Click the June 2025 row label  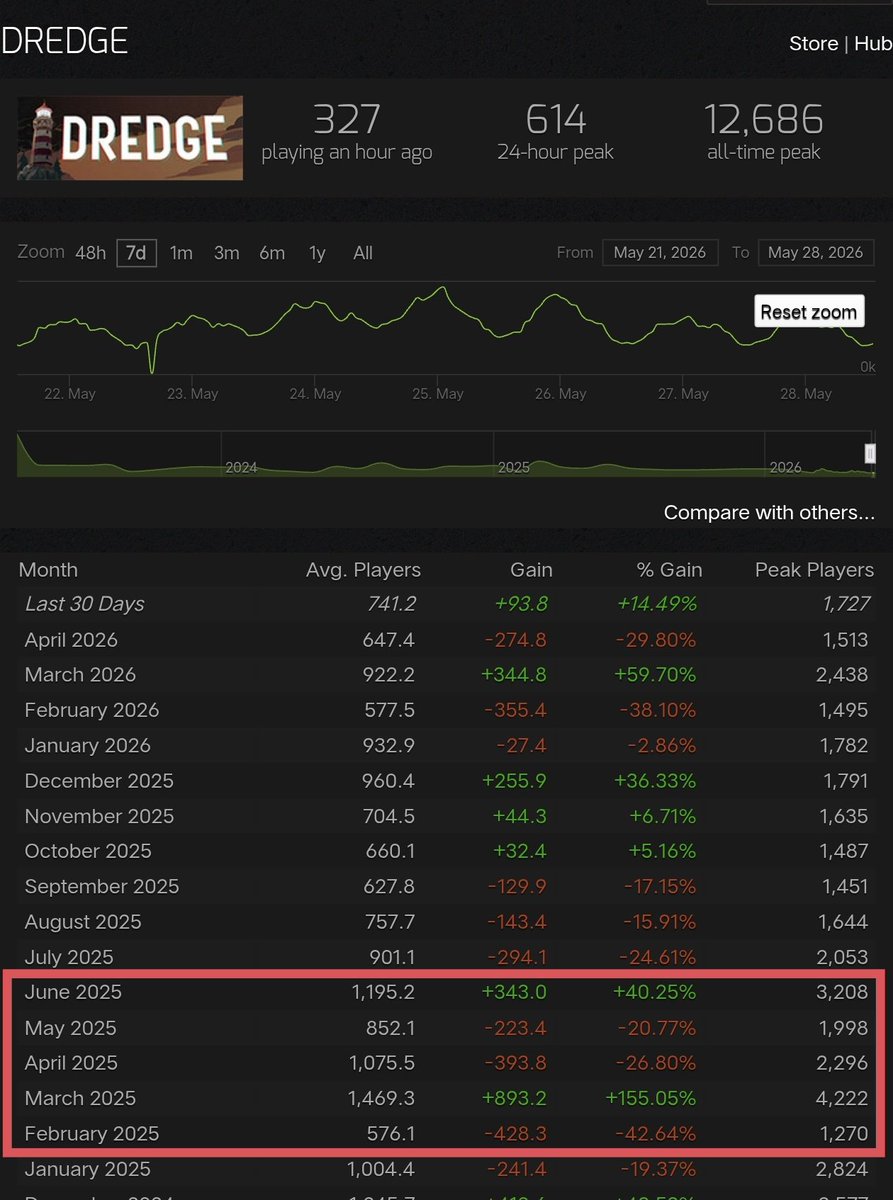73,992
